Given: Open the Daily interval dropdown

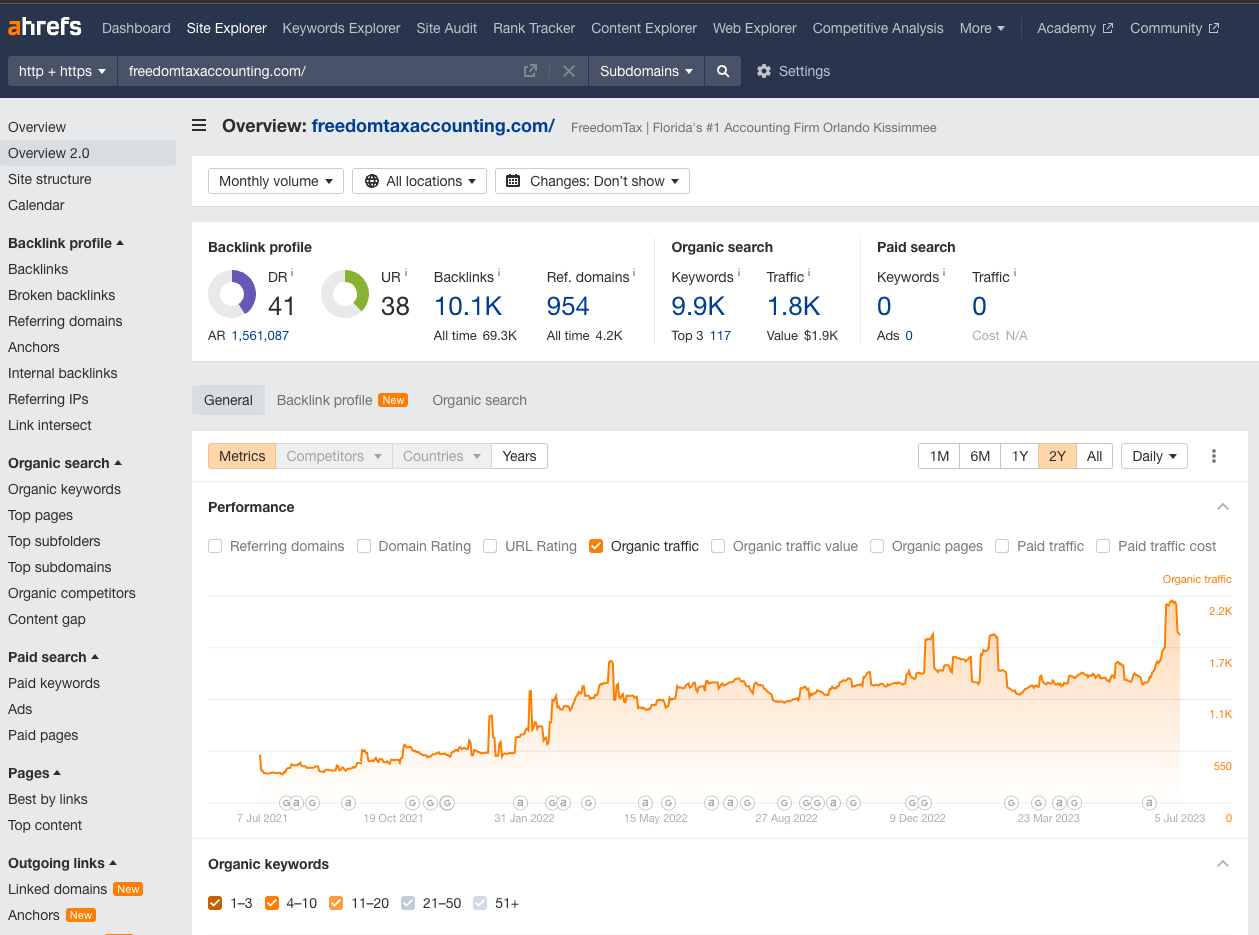Looking at the screenshot, I should (1154, 456).
